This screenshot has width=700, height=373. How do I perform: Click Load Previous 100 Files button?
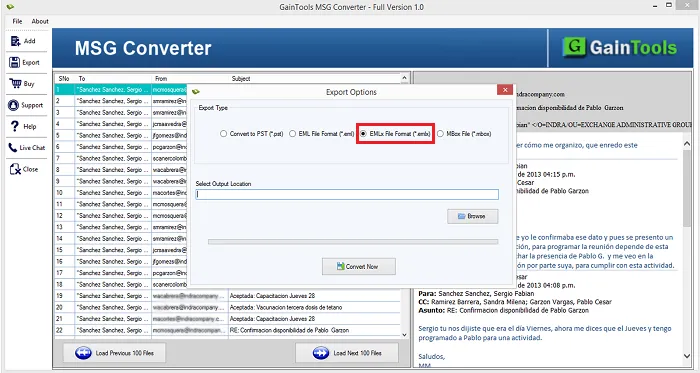(114, 353)
